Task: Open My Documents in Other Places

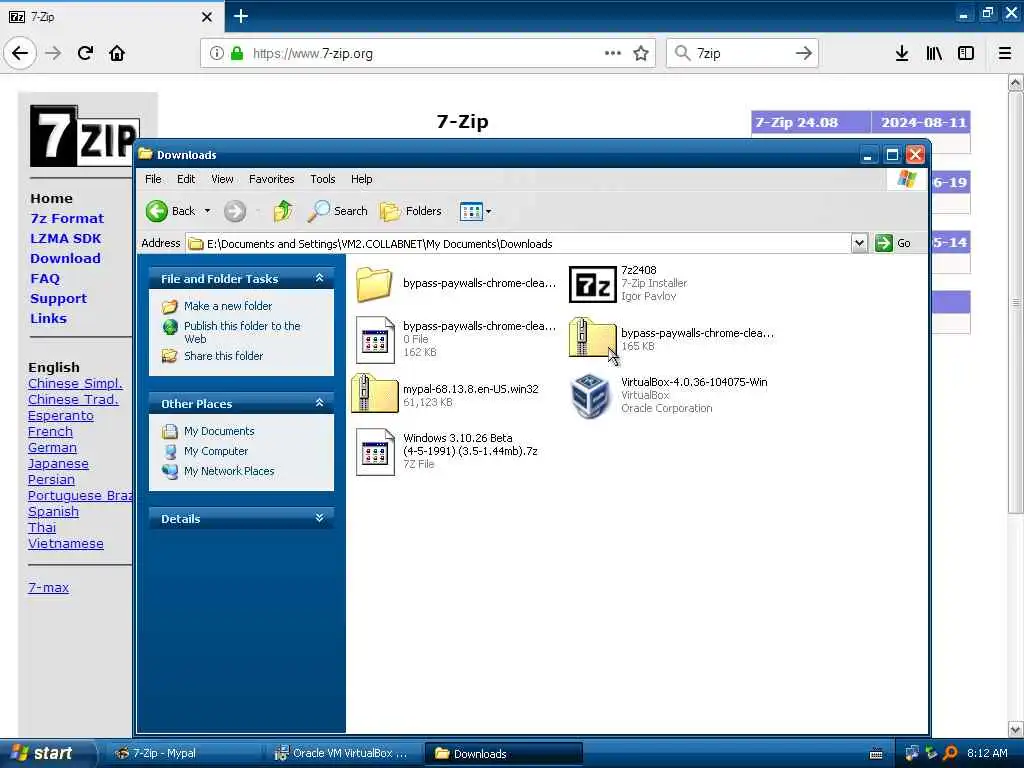Action: pyautogui.click(x=219, y=431)
